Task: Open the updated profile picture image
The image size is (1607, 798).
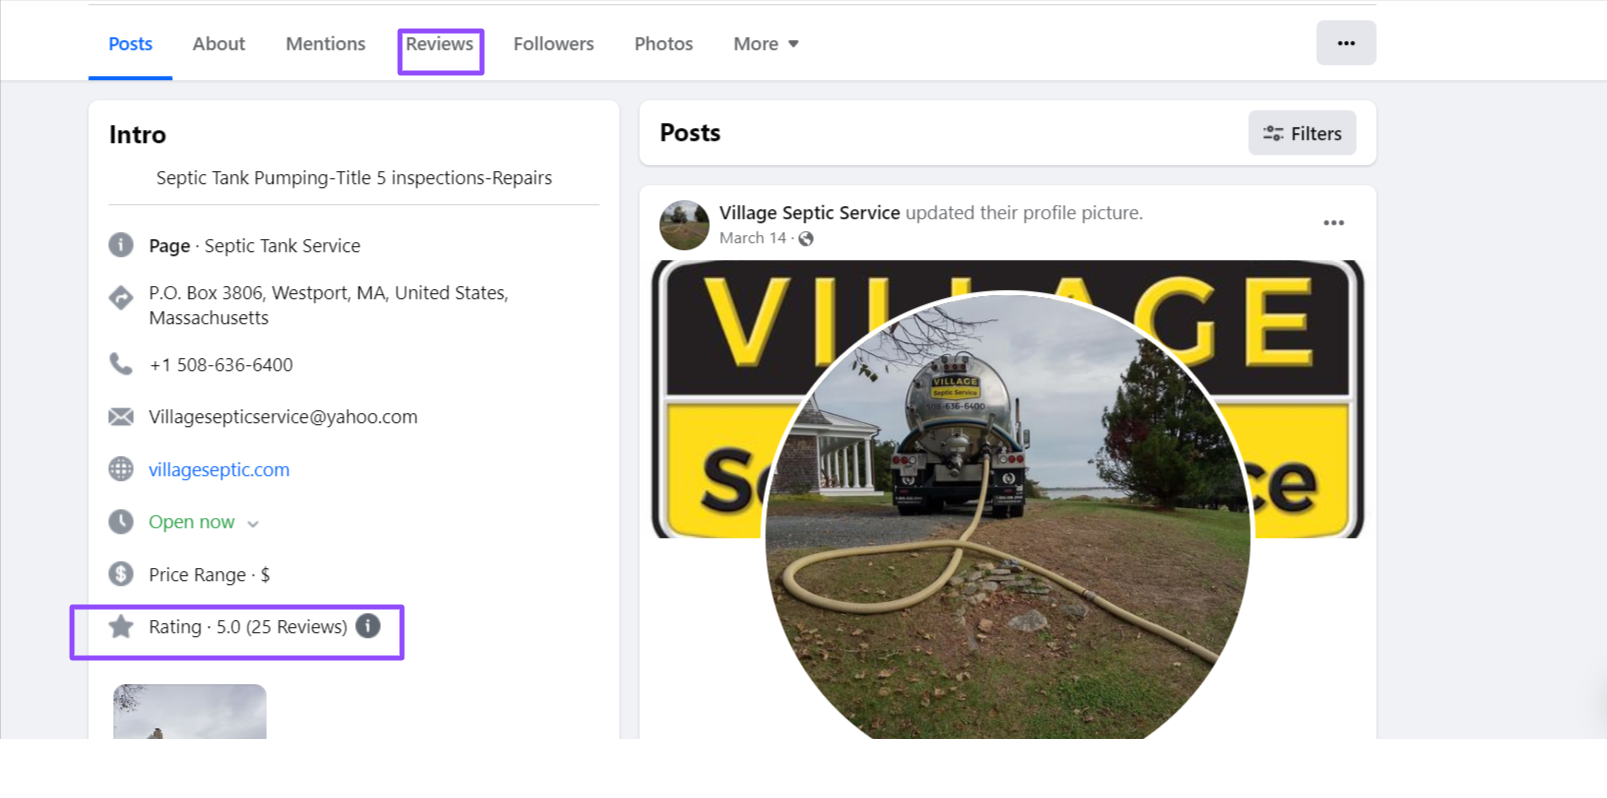Action: pos(1008,500)
